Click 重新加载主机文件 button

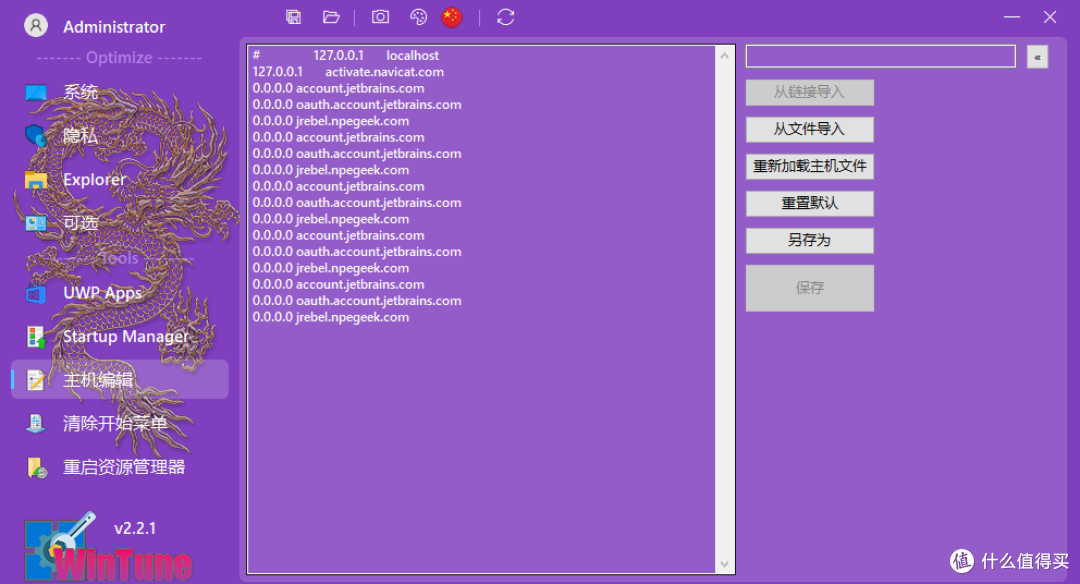click(809, 167)
